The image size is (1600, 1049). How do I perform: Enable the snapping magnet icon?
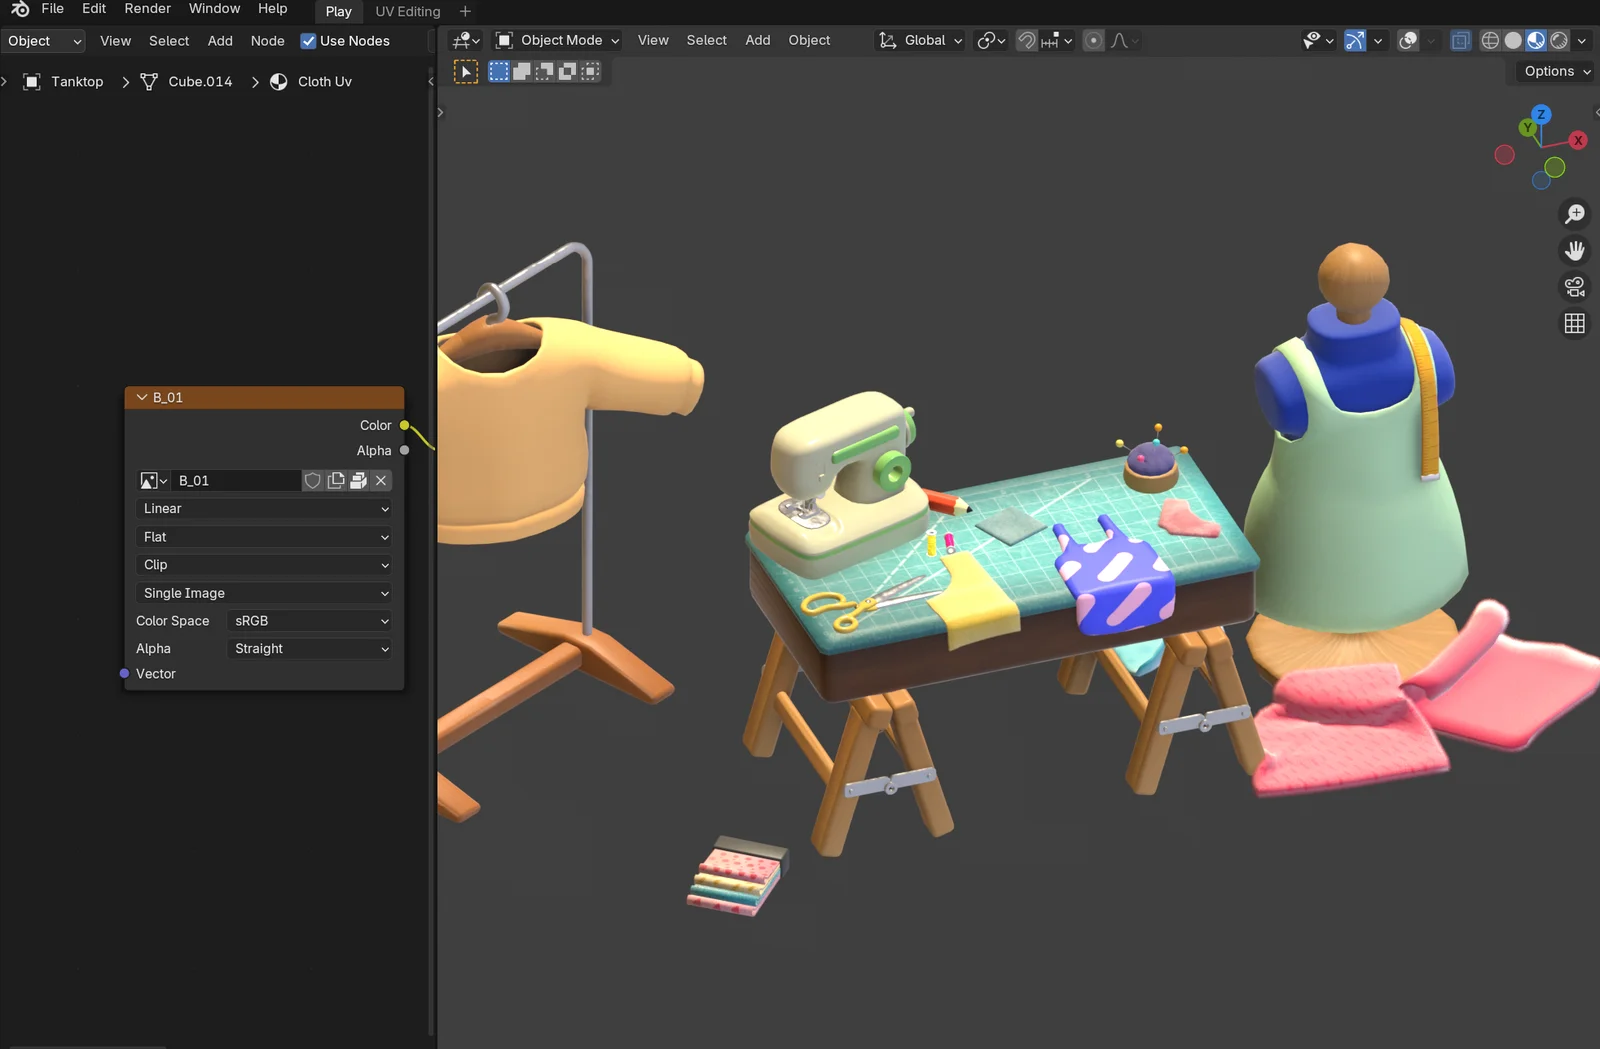1026,40
